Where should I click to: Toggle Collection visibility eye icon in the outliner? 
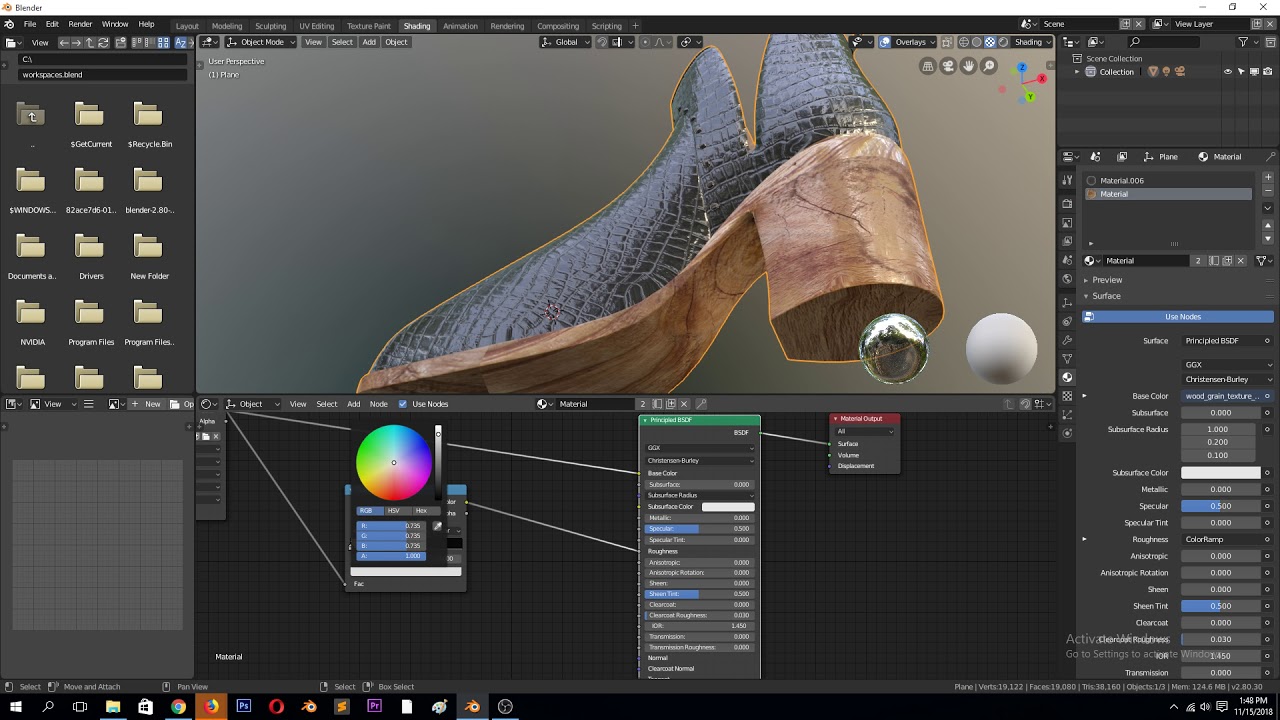point(1228,72)
